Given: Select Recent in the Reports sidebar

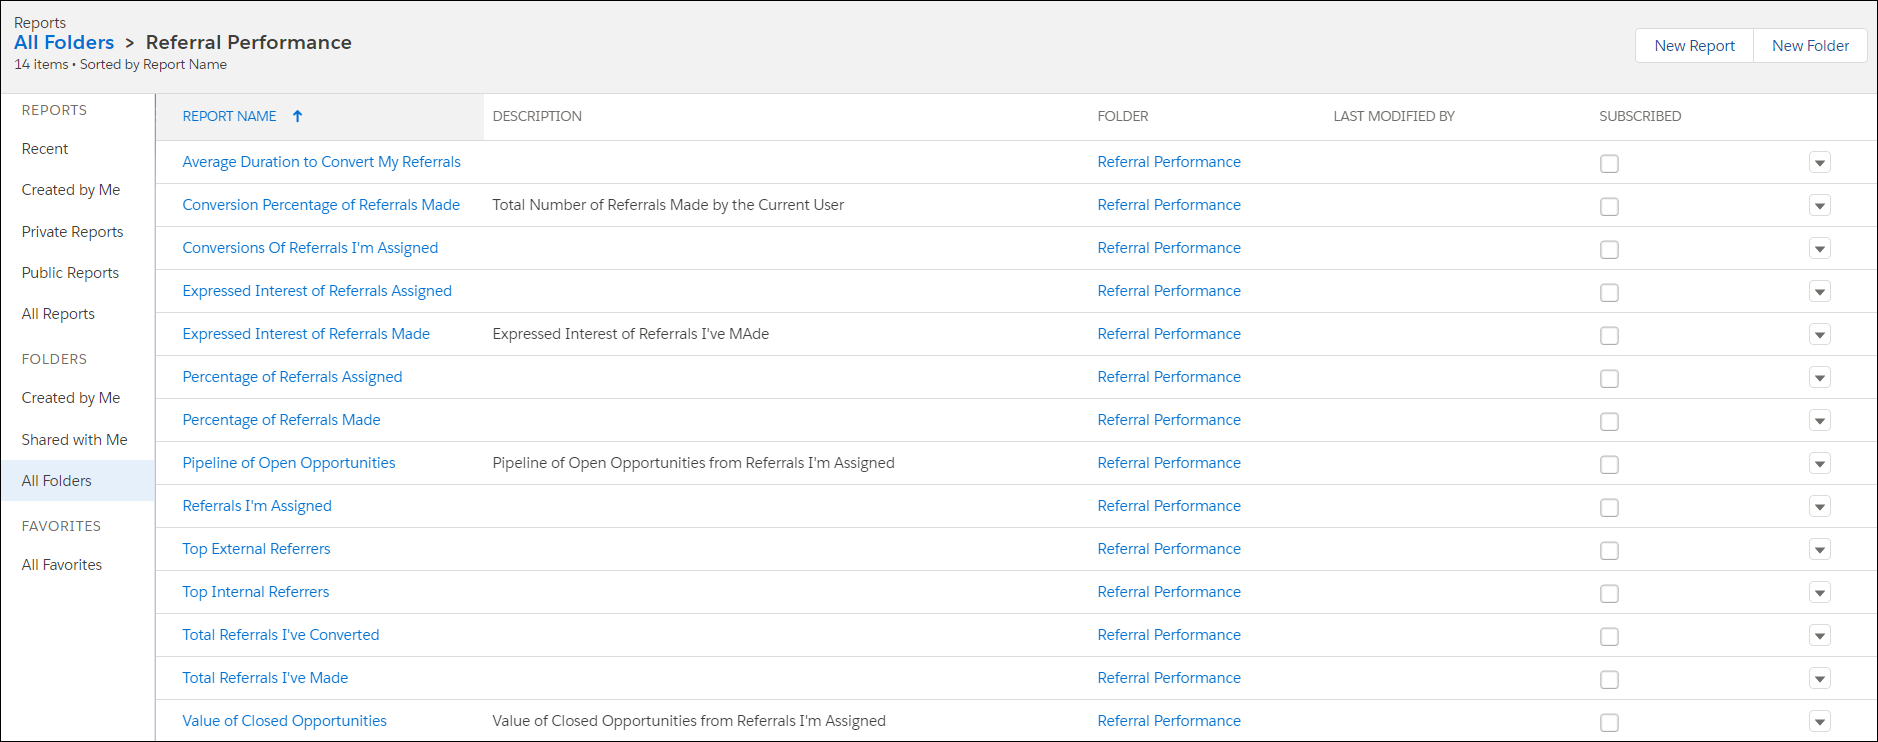Looking at the screenshot, I should coord(45,149).
